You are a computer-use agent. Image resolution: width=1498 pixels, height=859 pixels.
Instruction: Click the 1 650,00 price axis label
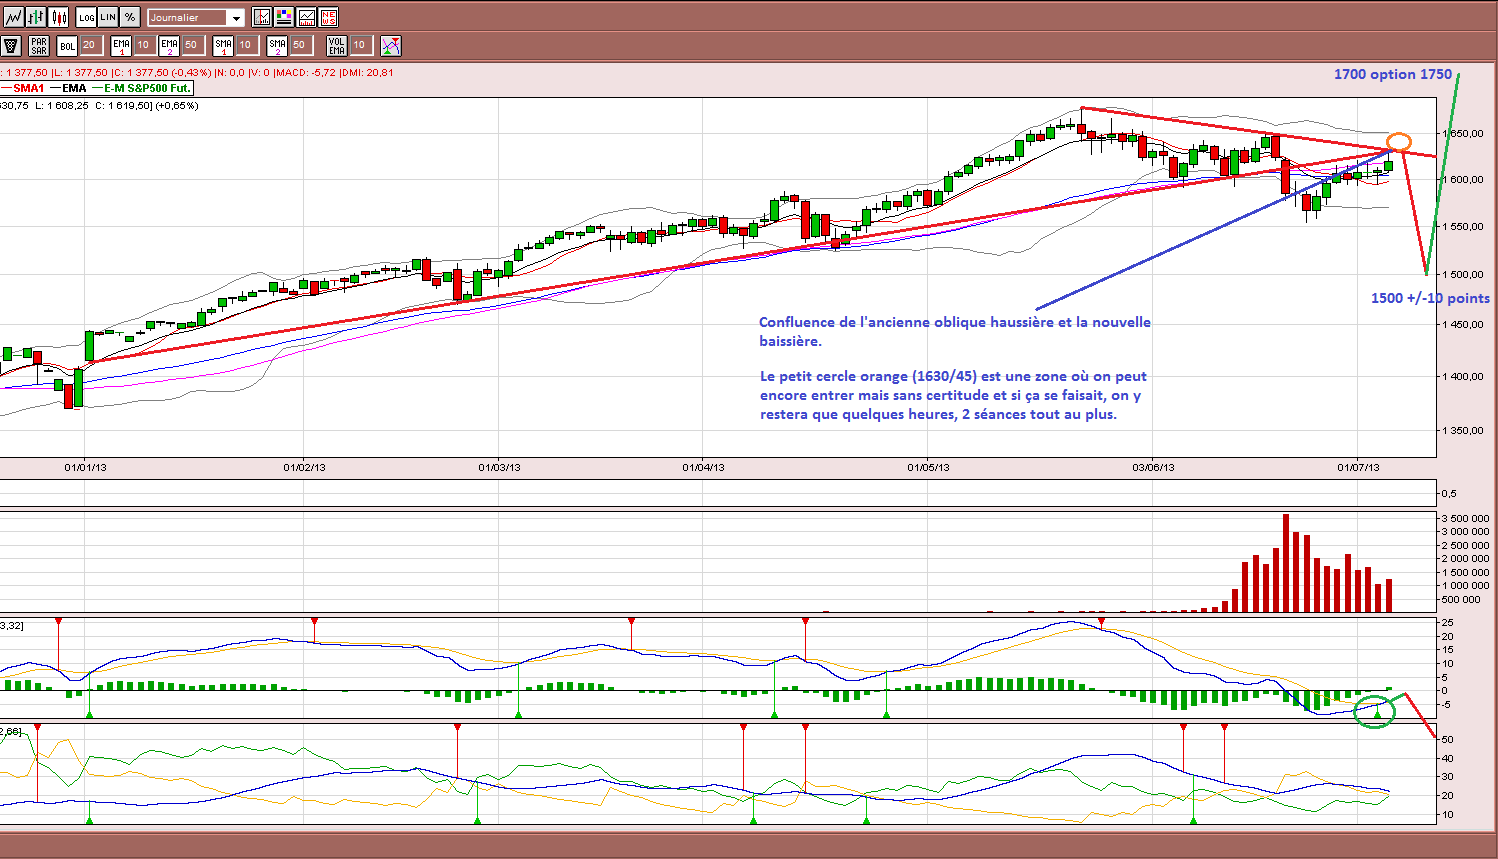click(x=1462, y=133)
